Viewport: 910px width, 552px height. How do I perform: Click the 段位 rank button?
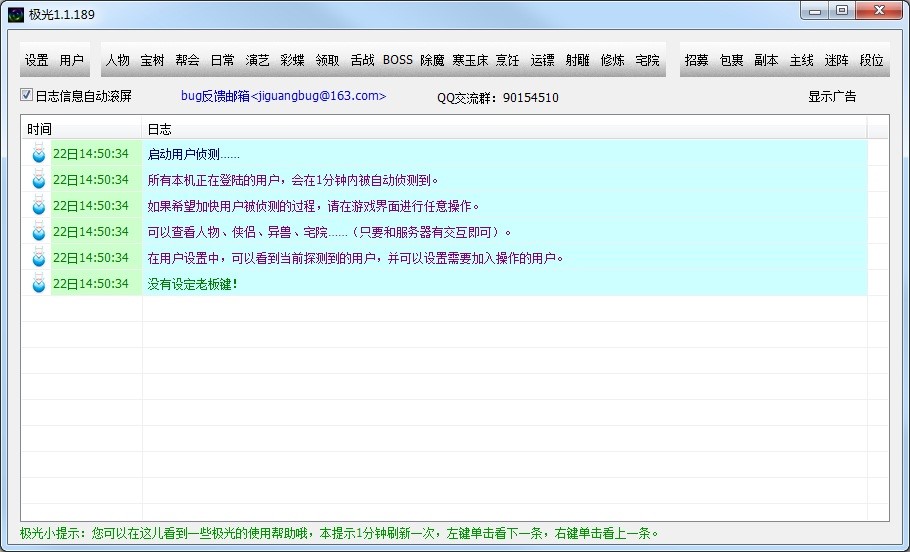[x=872, y=60]
